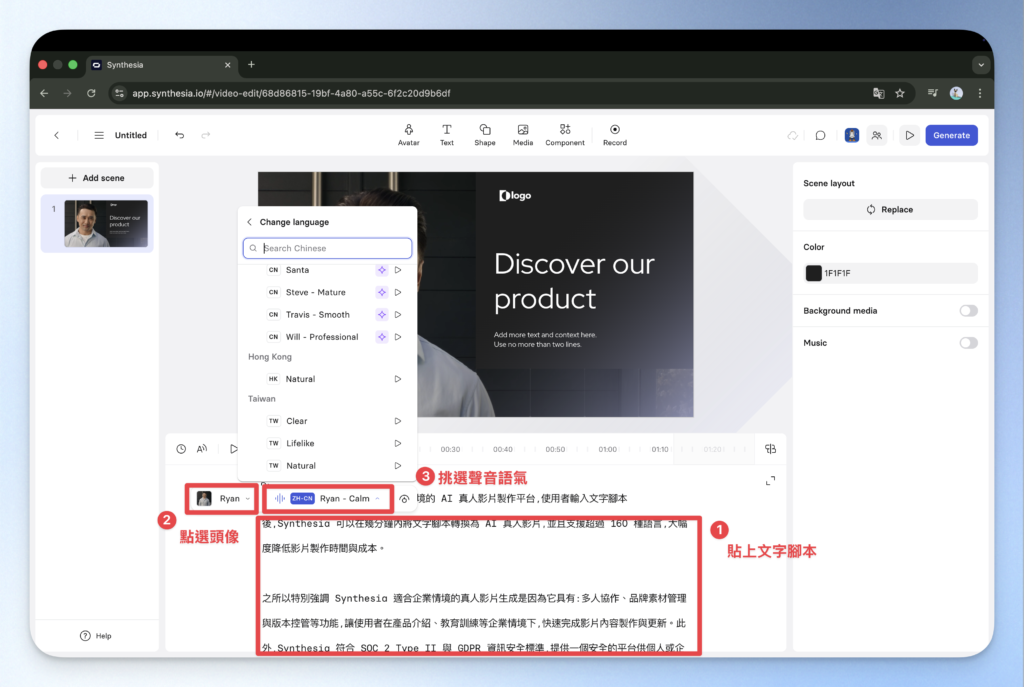Click Replace scene layout button
The height and width of the screenshot is (687, 1024).
[890, 210]
